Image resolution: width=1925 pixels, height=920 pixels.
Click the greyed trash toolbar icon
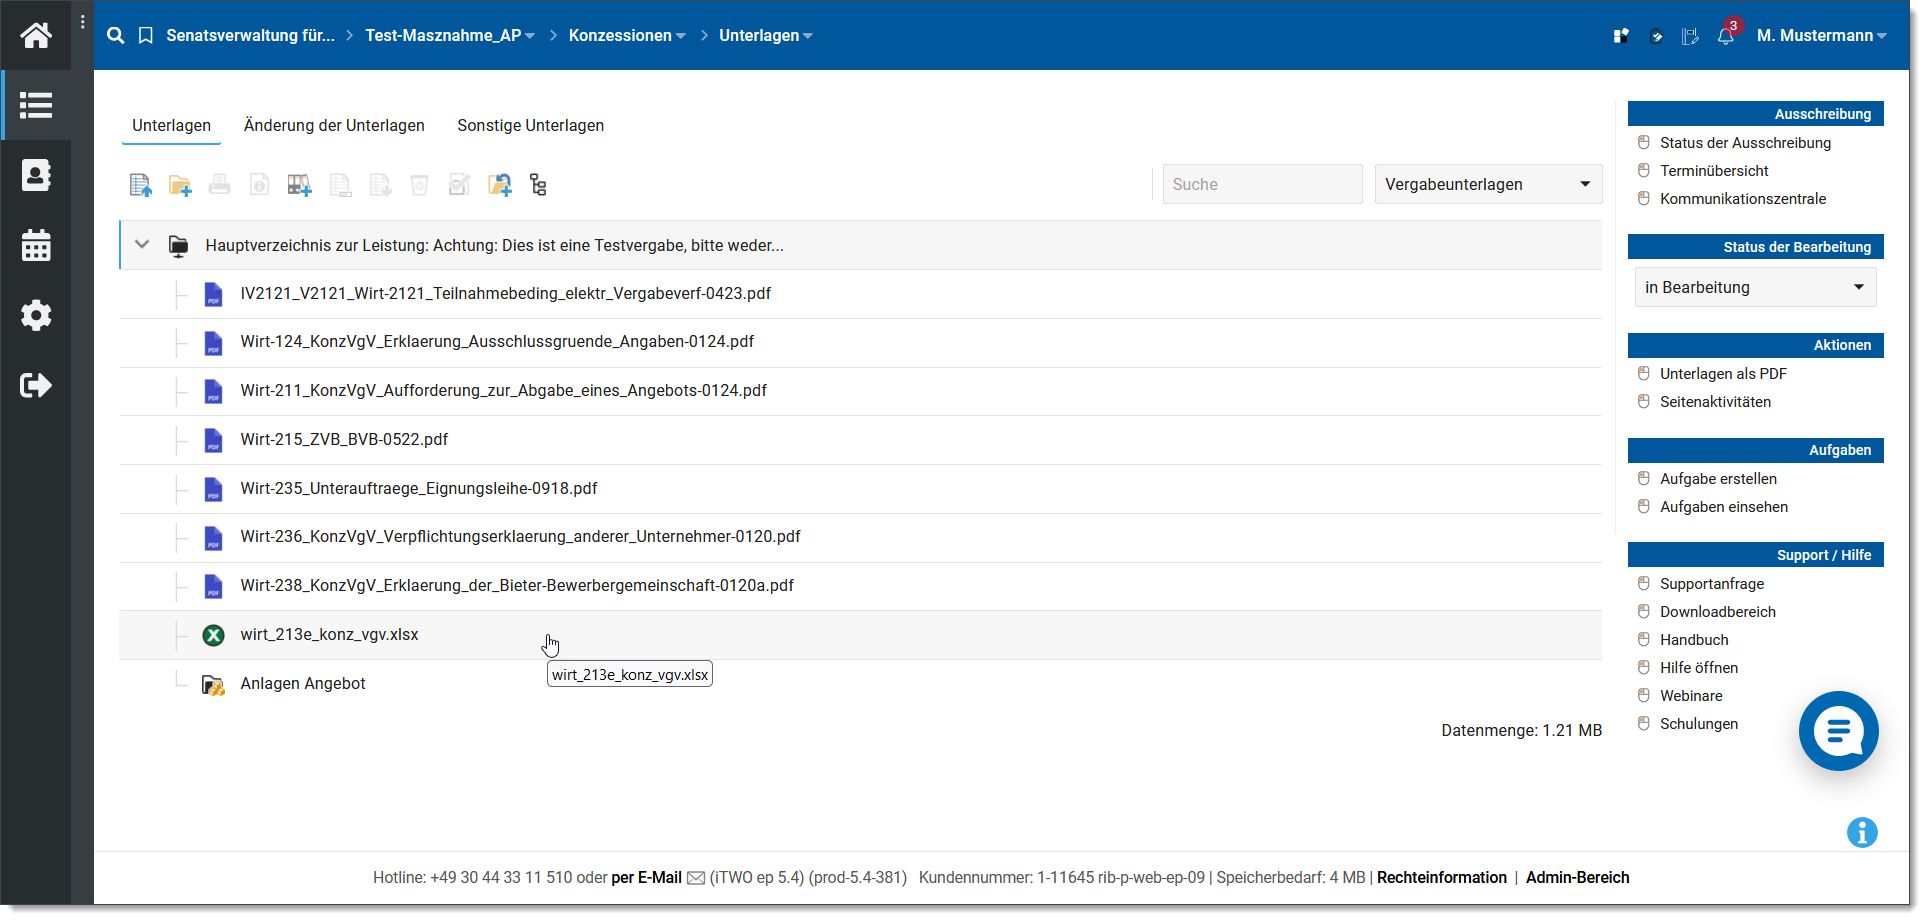coord(419,185)
